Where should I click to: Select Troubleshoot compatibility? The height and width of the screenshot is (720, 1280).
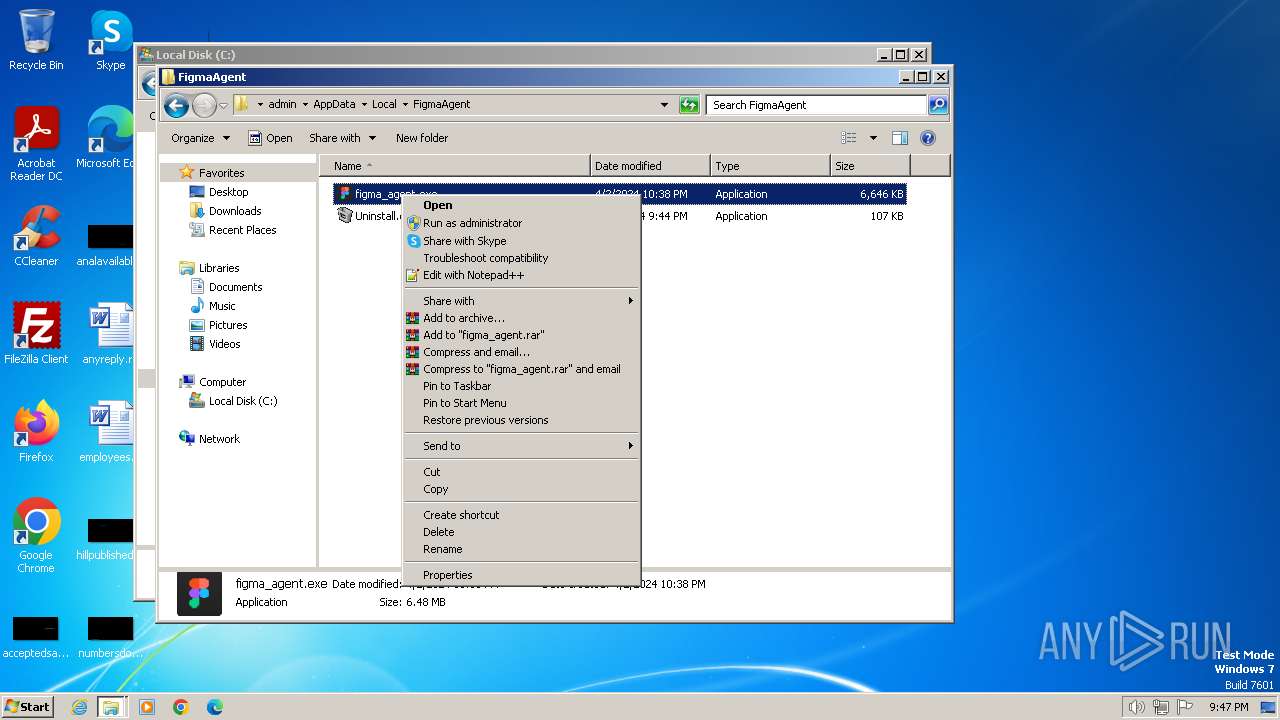pos(521,258)
